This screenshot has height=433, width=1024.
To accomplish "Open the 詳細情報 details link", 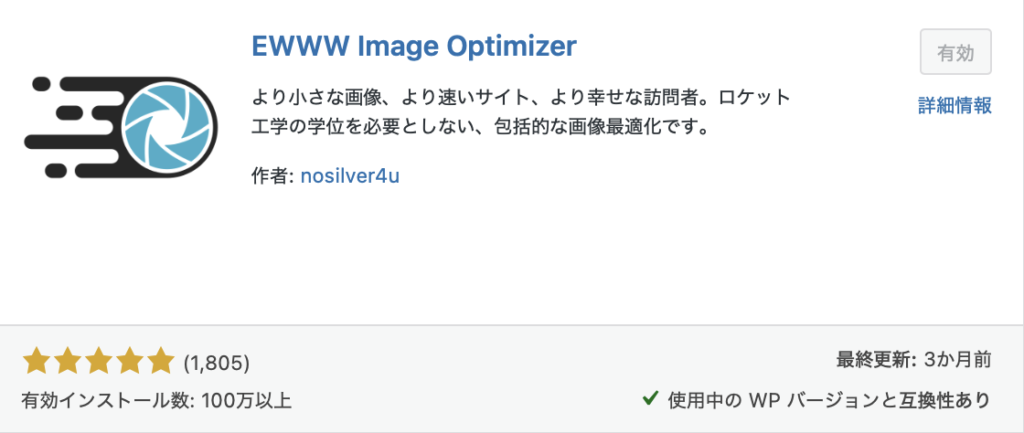I will coord(955,106).
